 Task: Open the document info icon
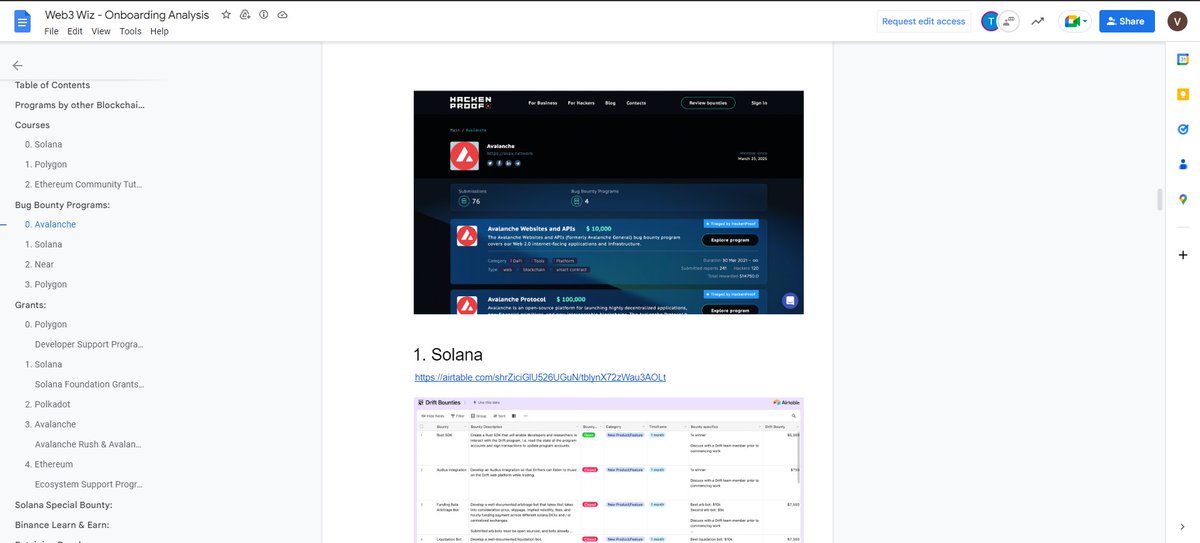[x=264, y=15]
